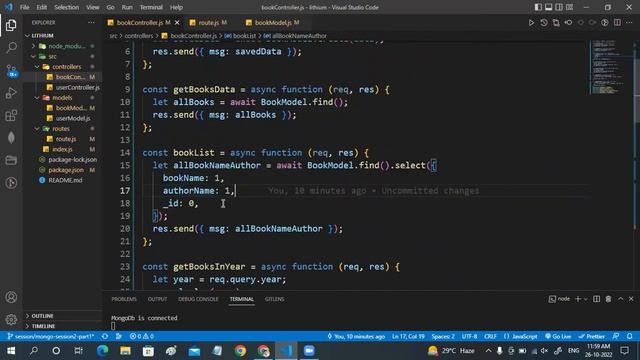Open the Selection menu
The image size is (640, 360).
coord(66,7)
